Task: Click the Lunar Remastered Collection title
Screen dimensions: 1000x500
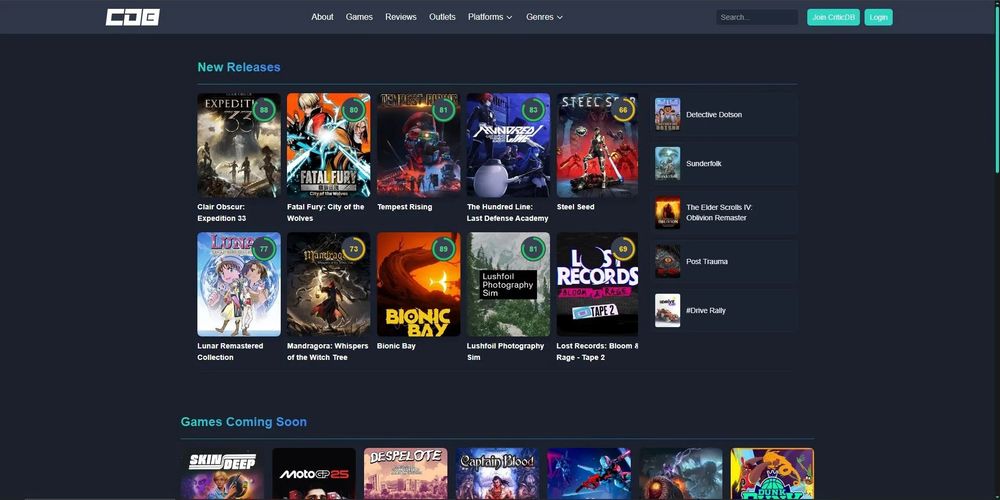Action: pos(230,351)
